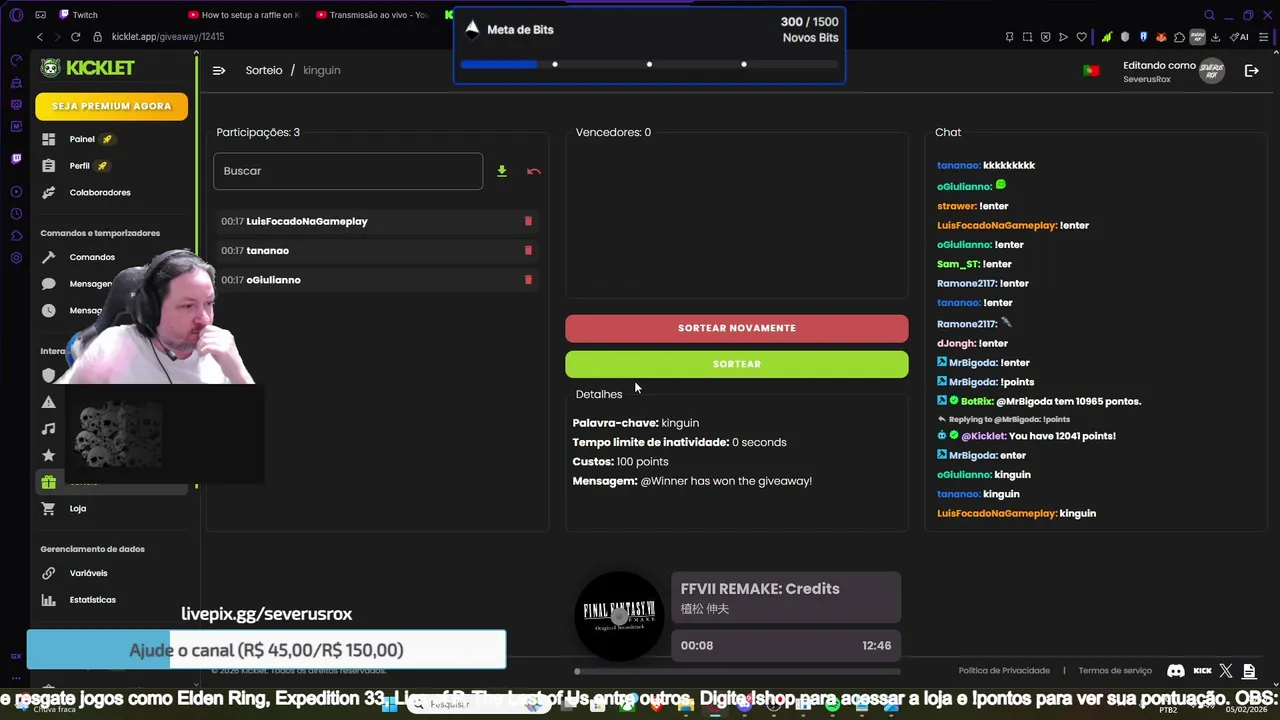Download the participants list icon
The width and height of the screenshot is (1280, 720).
pos(502,171)
